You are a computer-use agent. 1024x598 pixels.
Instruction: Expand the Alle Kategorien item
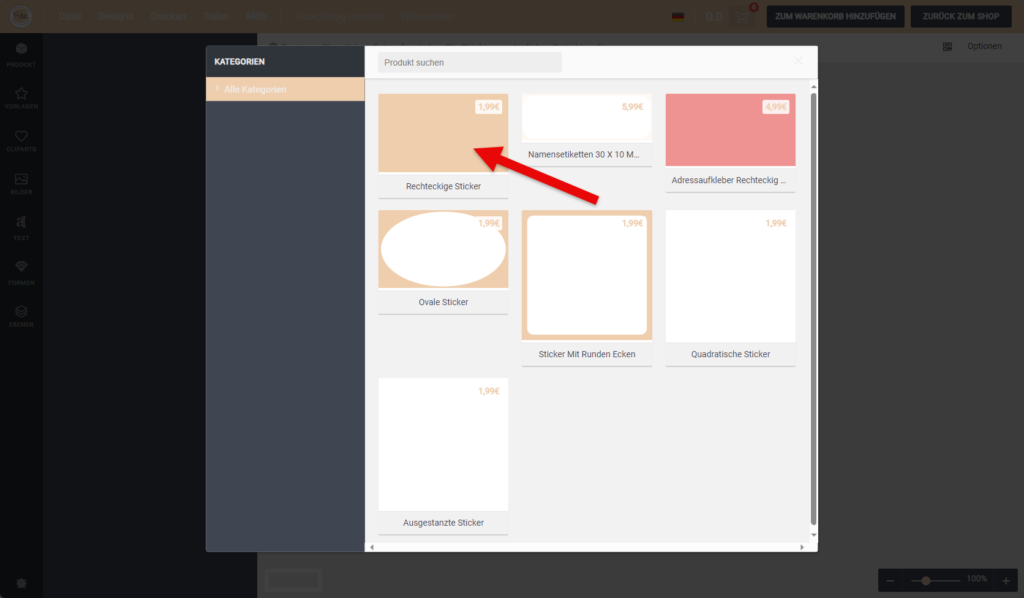point(285,90)
